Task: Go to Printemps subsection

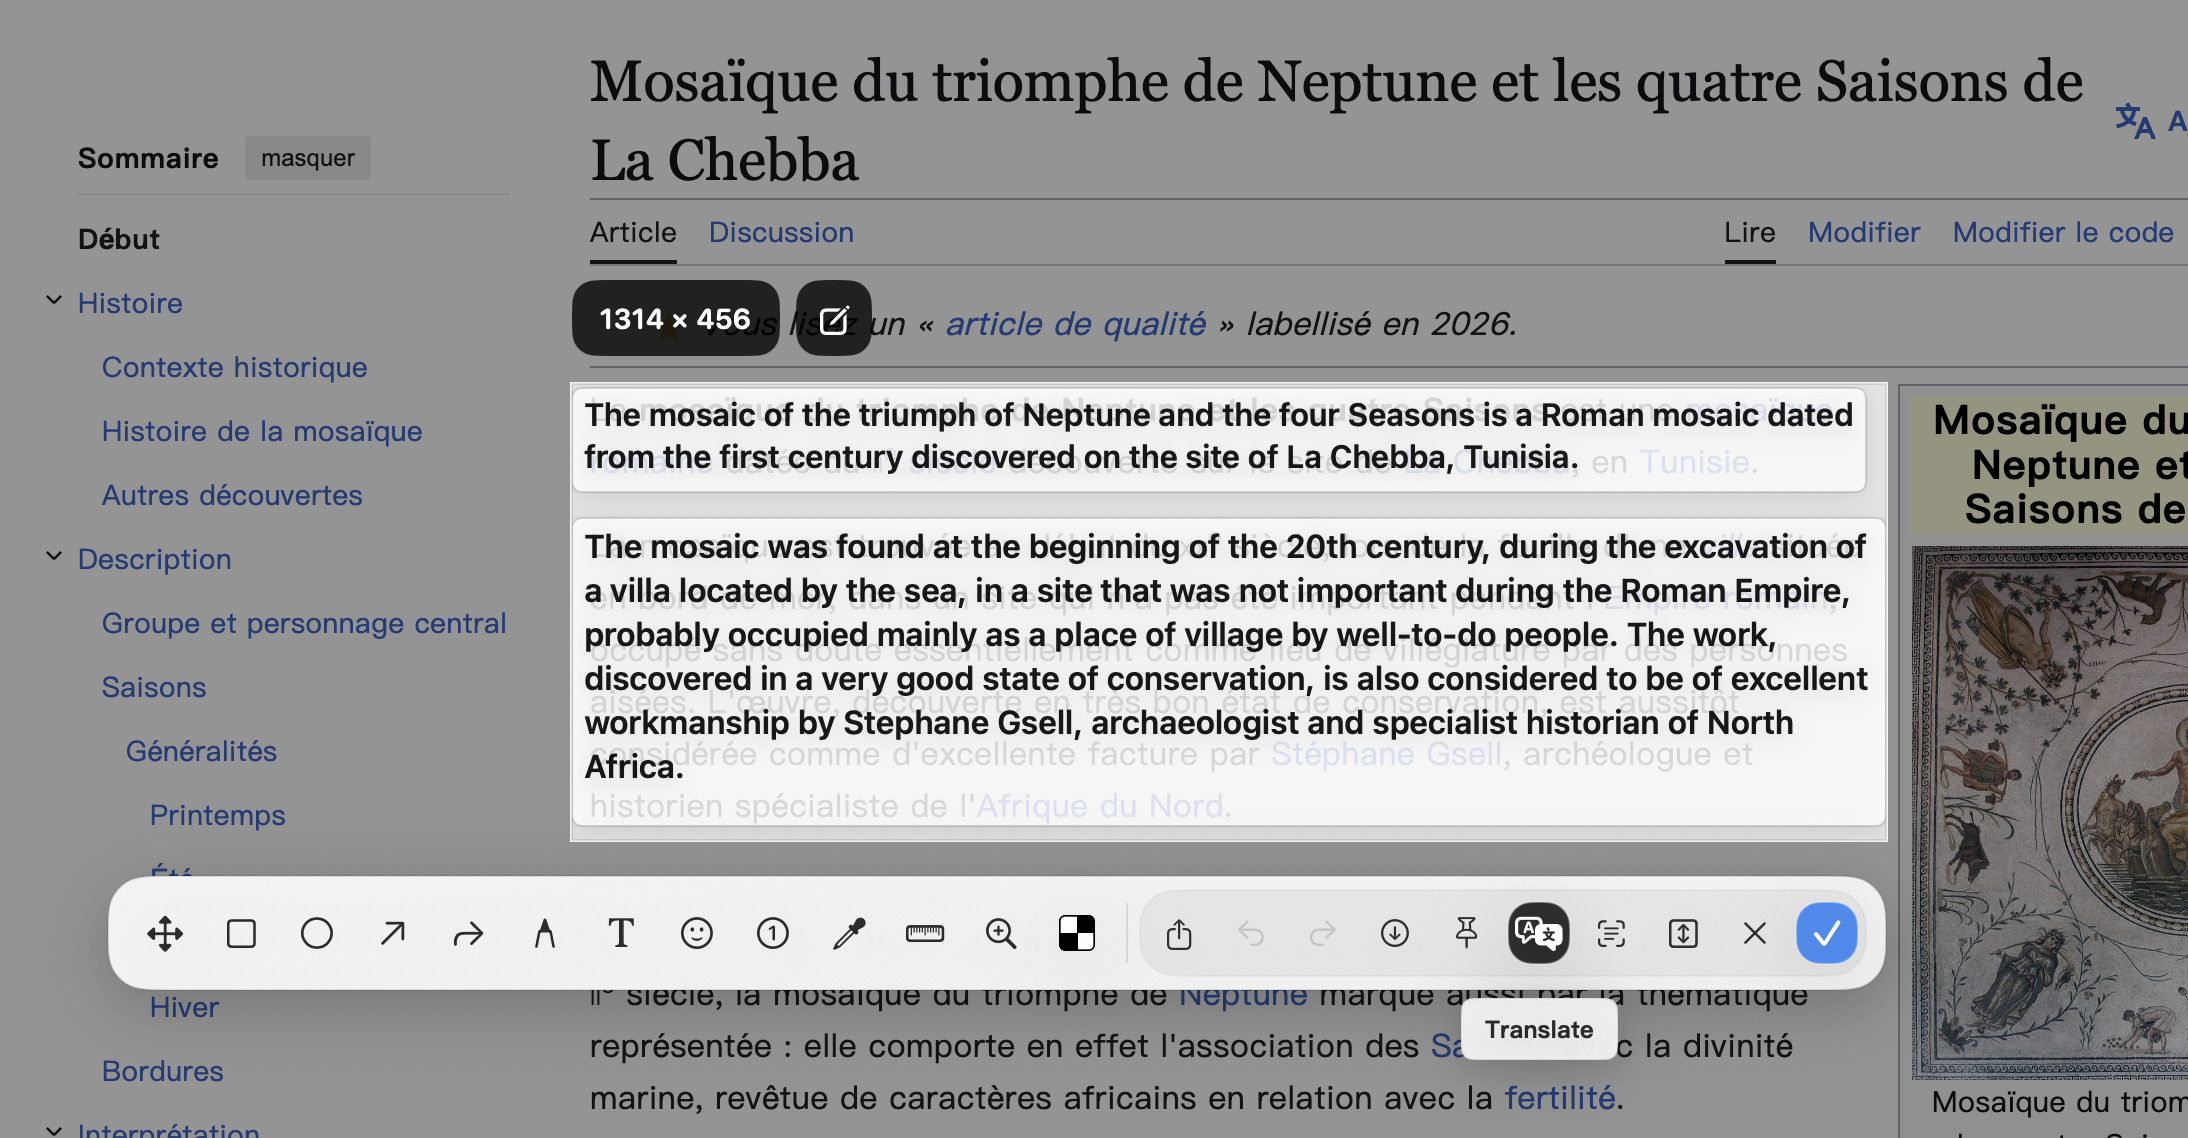Action: click(218, 815)
